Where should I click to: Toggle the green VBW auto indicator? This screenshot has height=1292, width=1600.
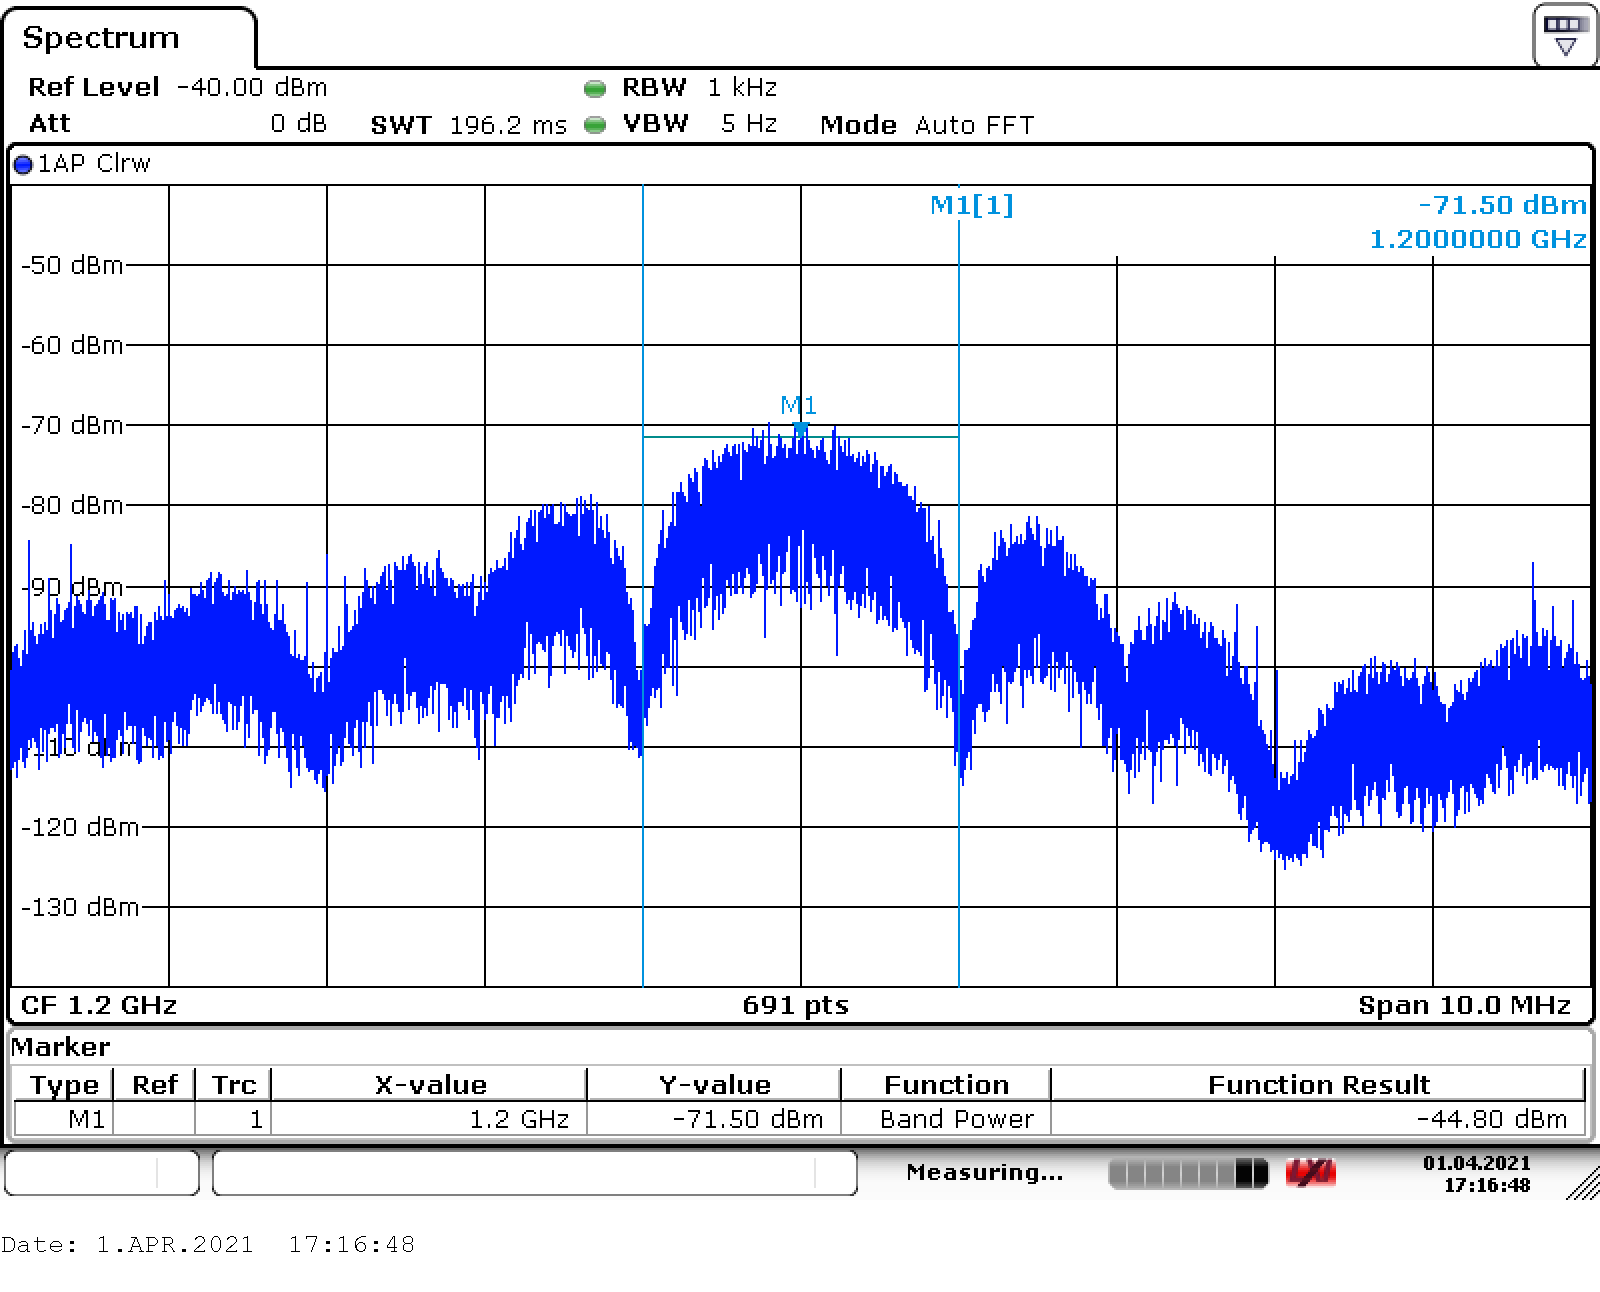tap(595, 125)
